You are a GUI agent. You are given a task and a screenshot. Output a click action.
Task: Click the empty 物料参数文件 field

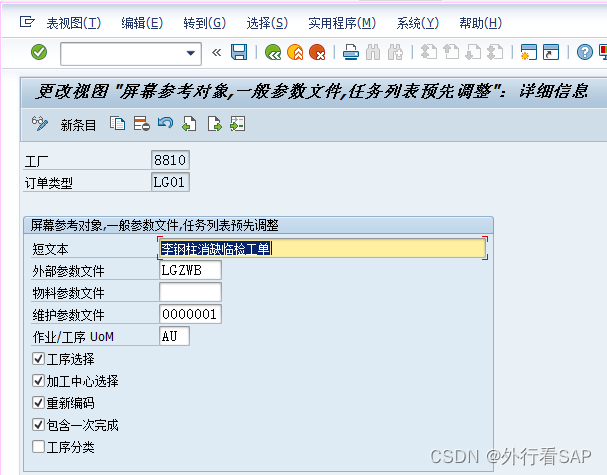(190, 292)
